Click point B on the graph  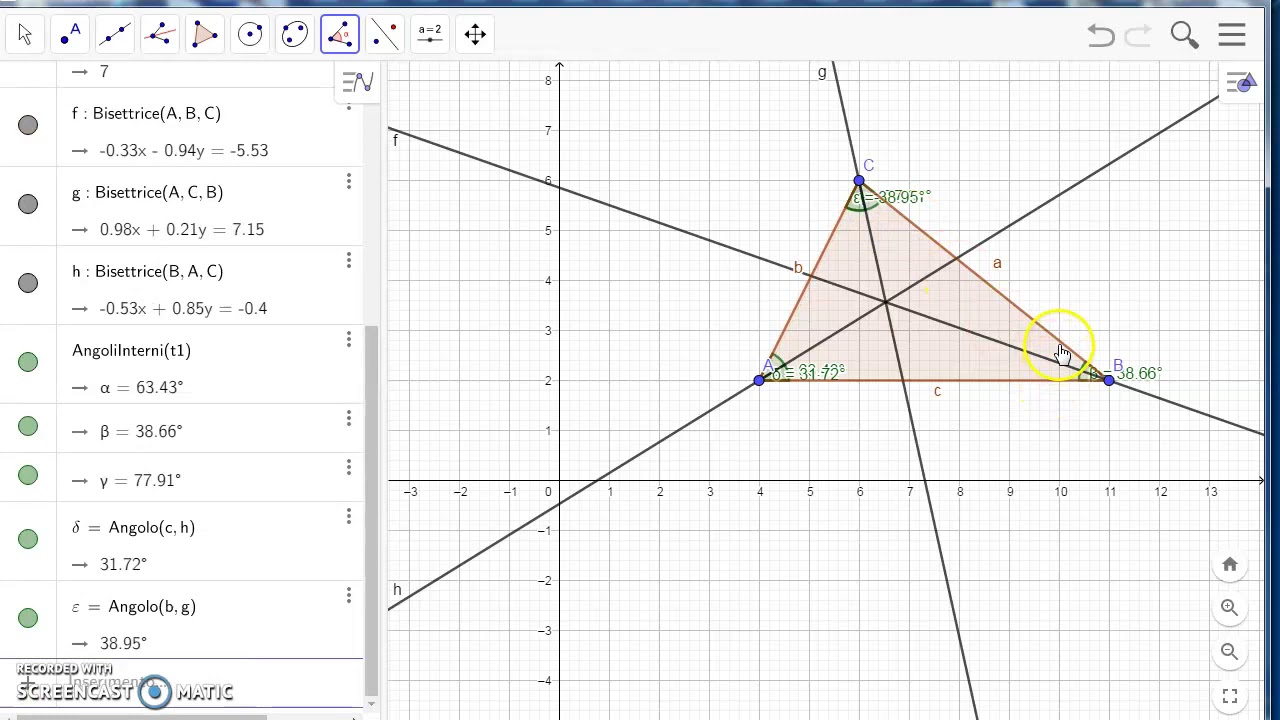click(x=1109, y=380)
